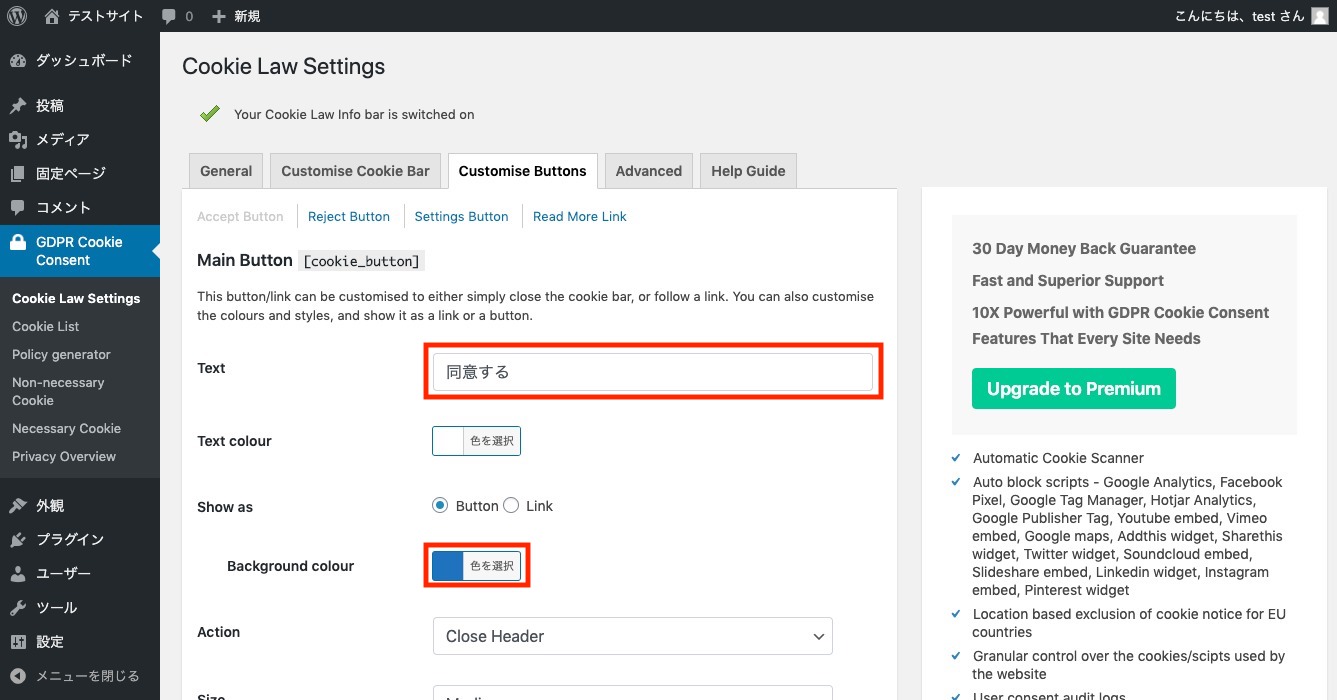Click the plus icon for 新規

tap(219, 16)
